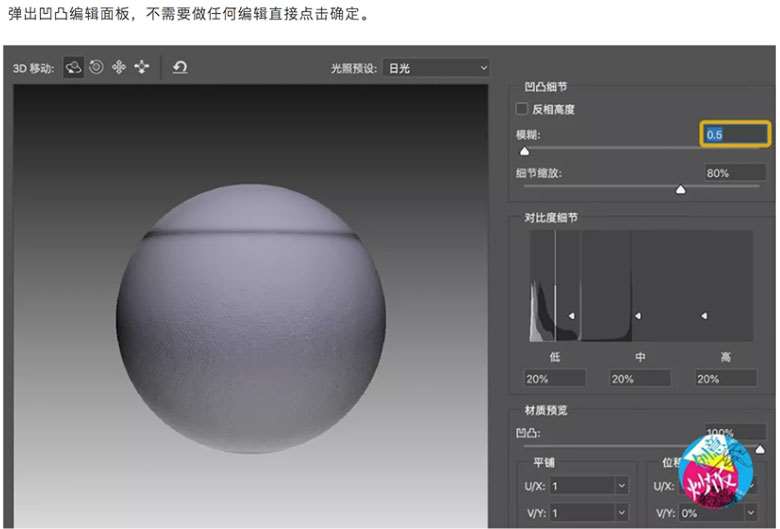
Task: Select the 3D pan camera tool
Action: 119,67
